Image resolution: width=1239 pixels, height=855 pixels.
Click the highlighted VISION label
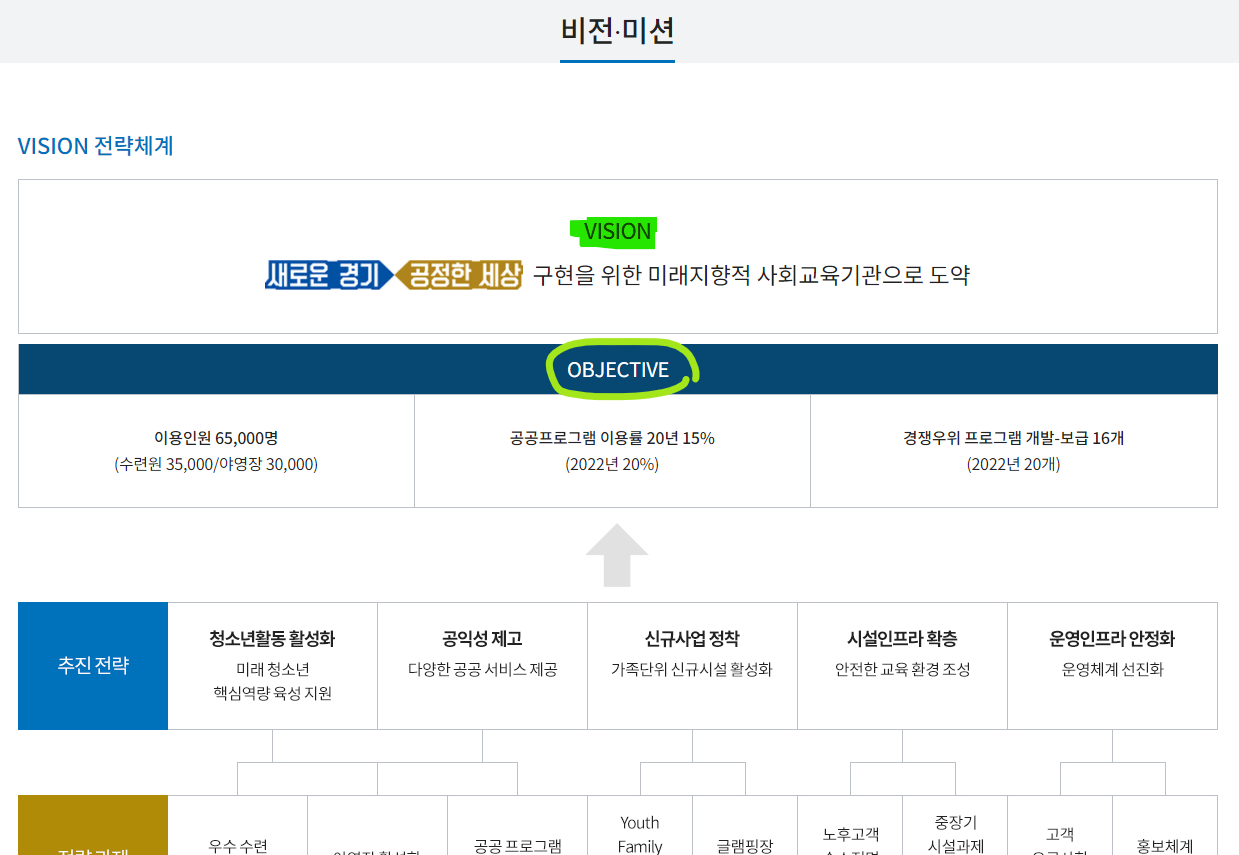pos(617,232)
